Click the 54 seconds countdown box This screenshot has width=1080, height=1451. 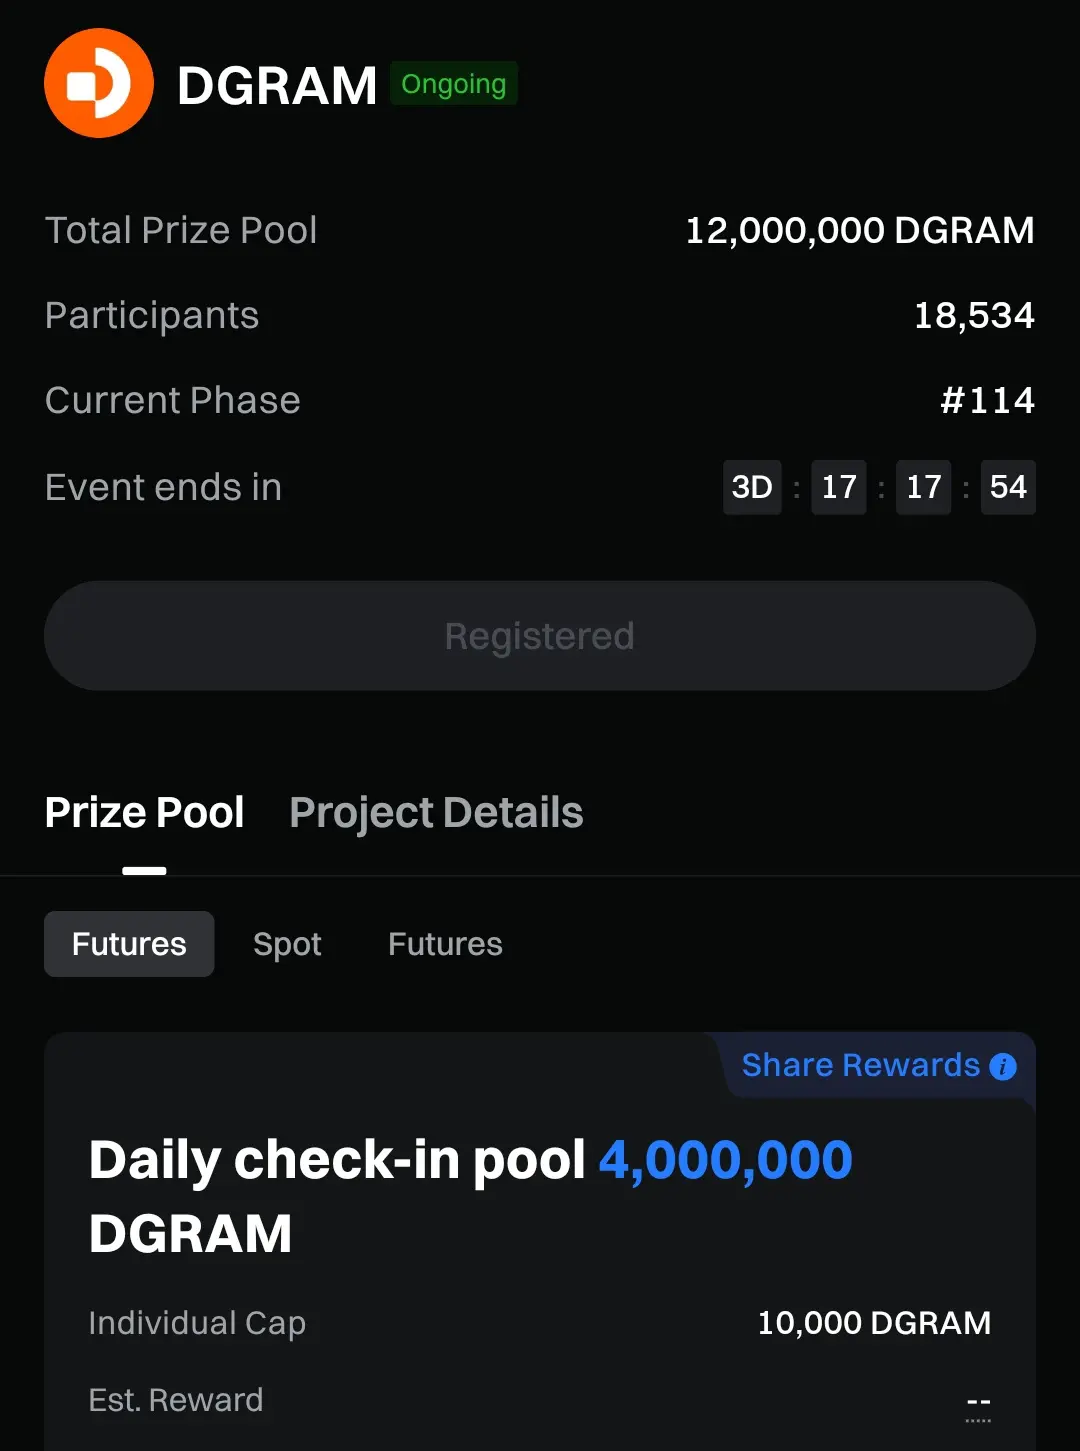click(1008, 487)
